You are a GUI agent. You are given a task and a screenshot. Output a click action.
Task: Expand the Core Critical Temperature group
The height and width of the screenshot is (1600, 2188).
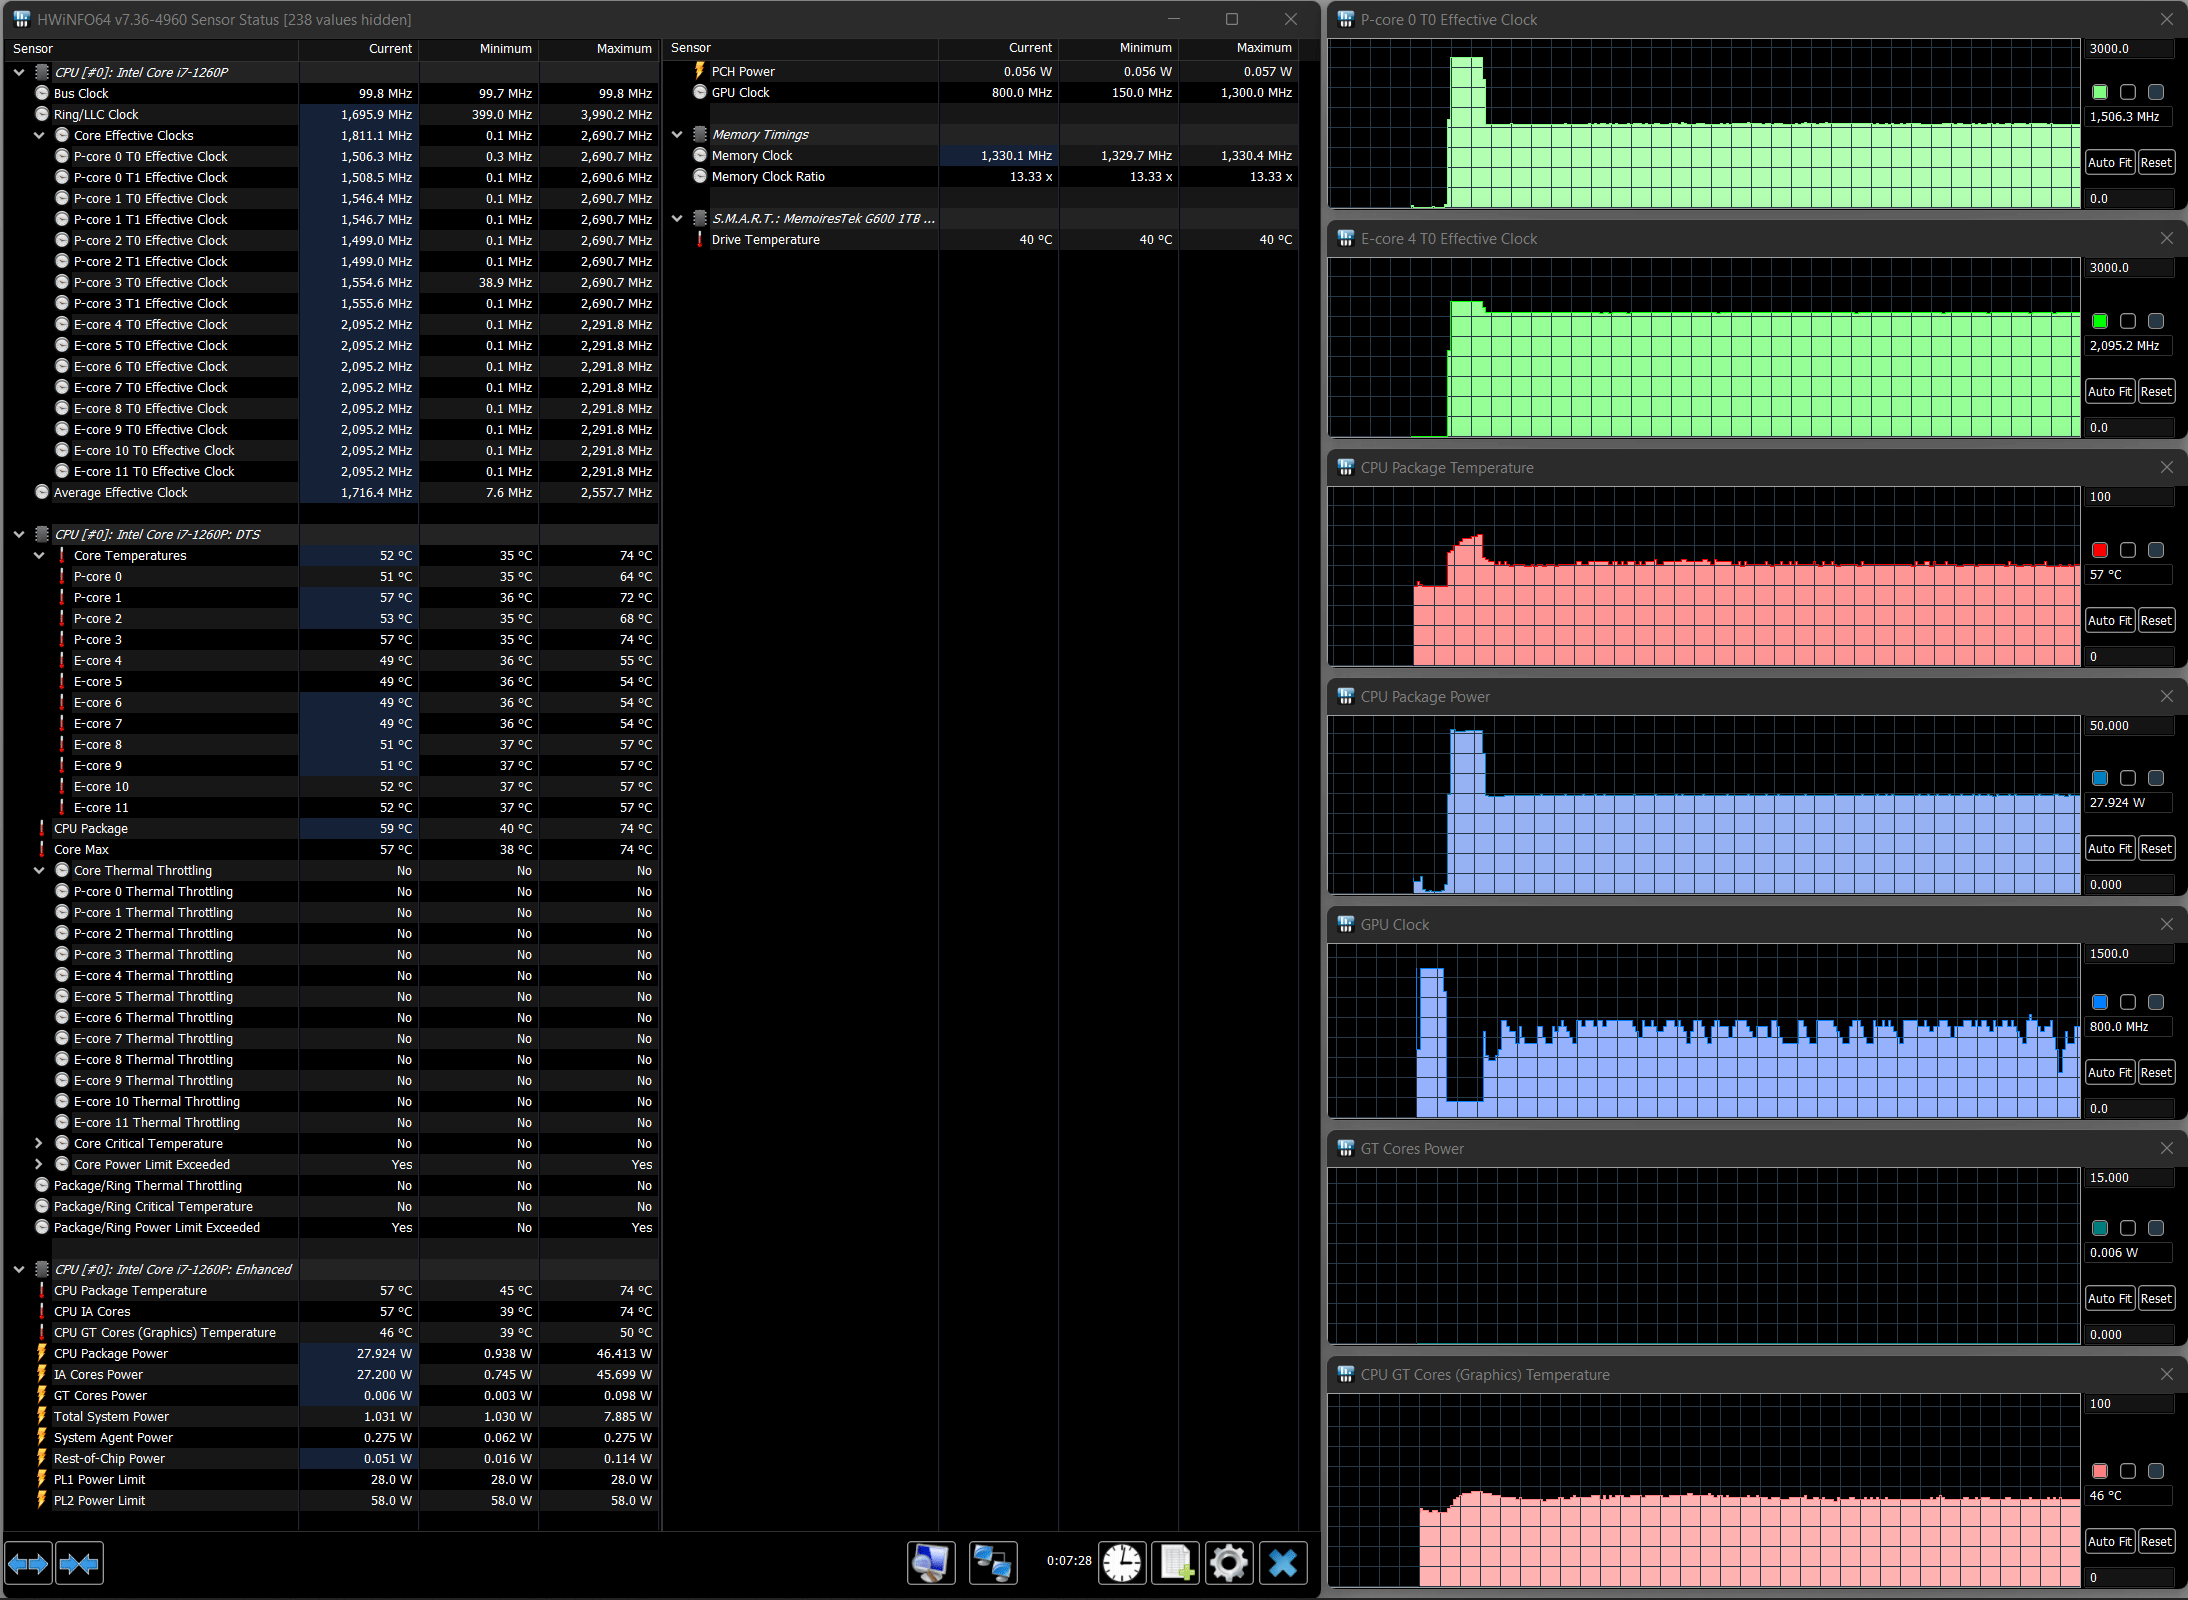click(39, 1143)
